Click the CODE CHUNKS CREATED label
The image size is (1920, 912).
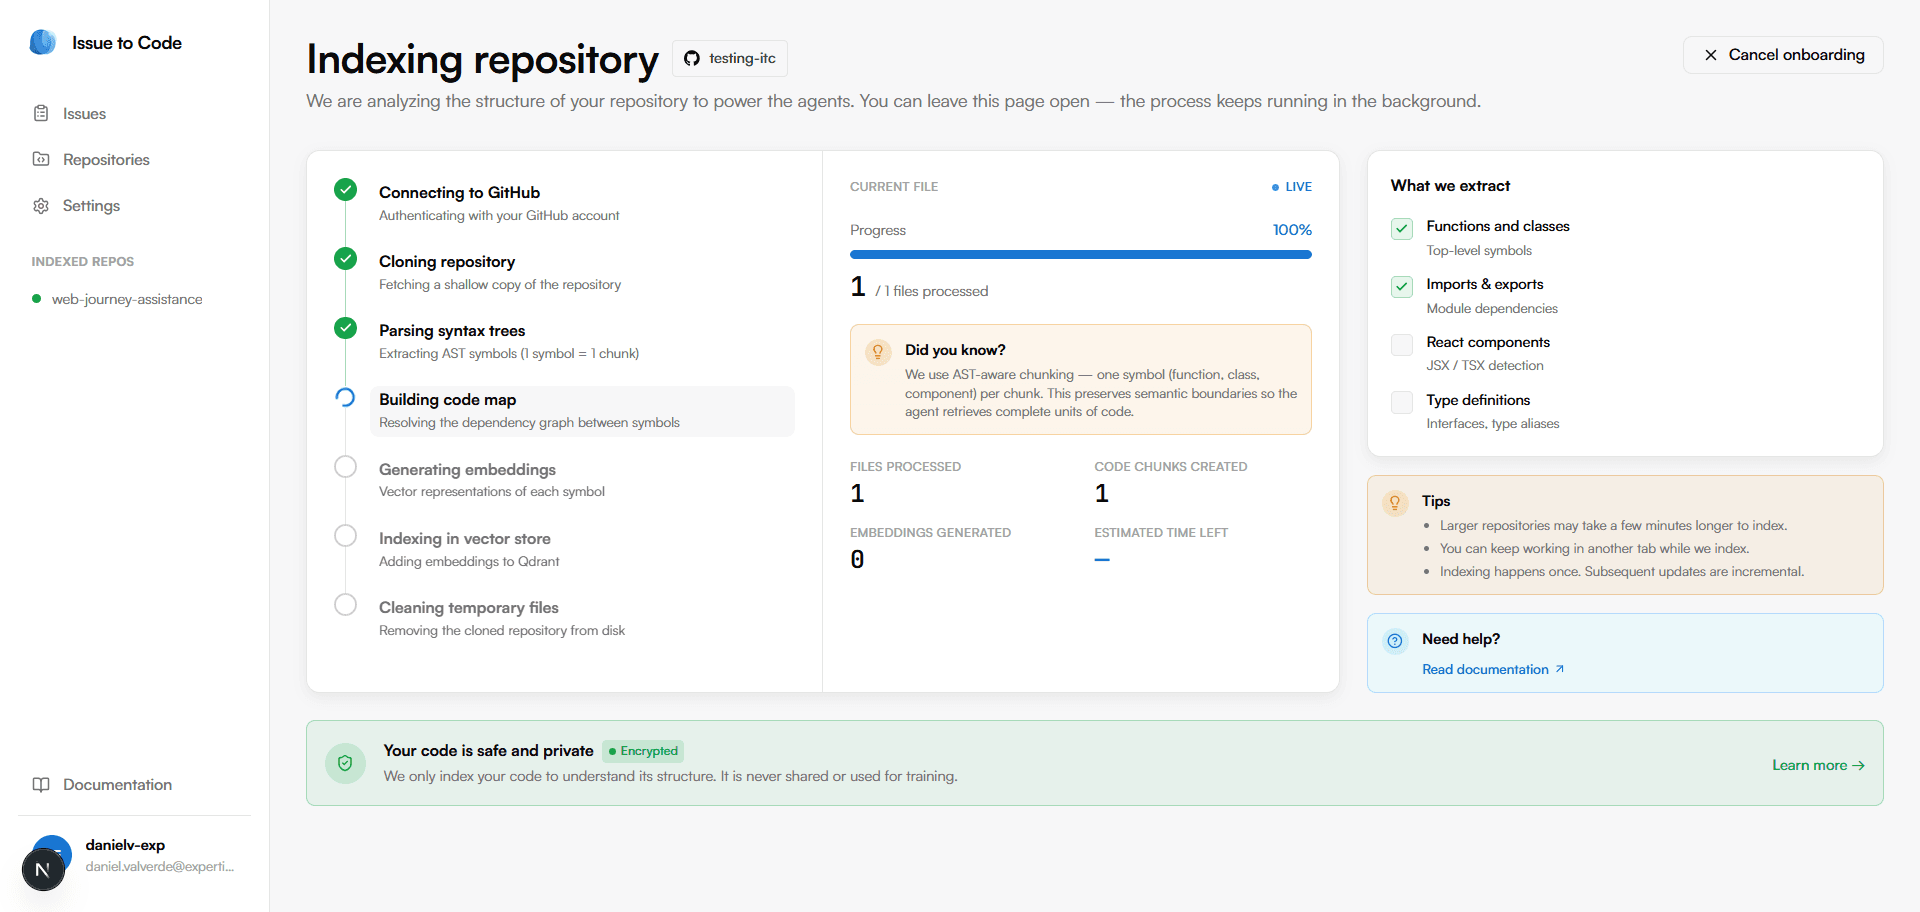pyautogui.click(x=1170, y=467)
